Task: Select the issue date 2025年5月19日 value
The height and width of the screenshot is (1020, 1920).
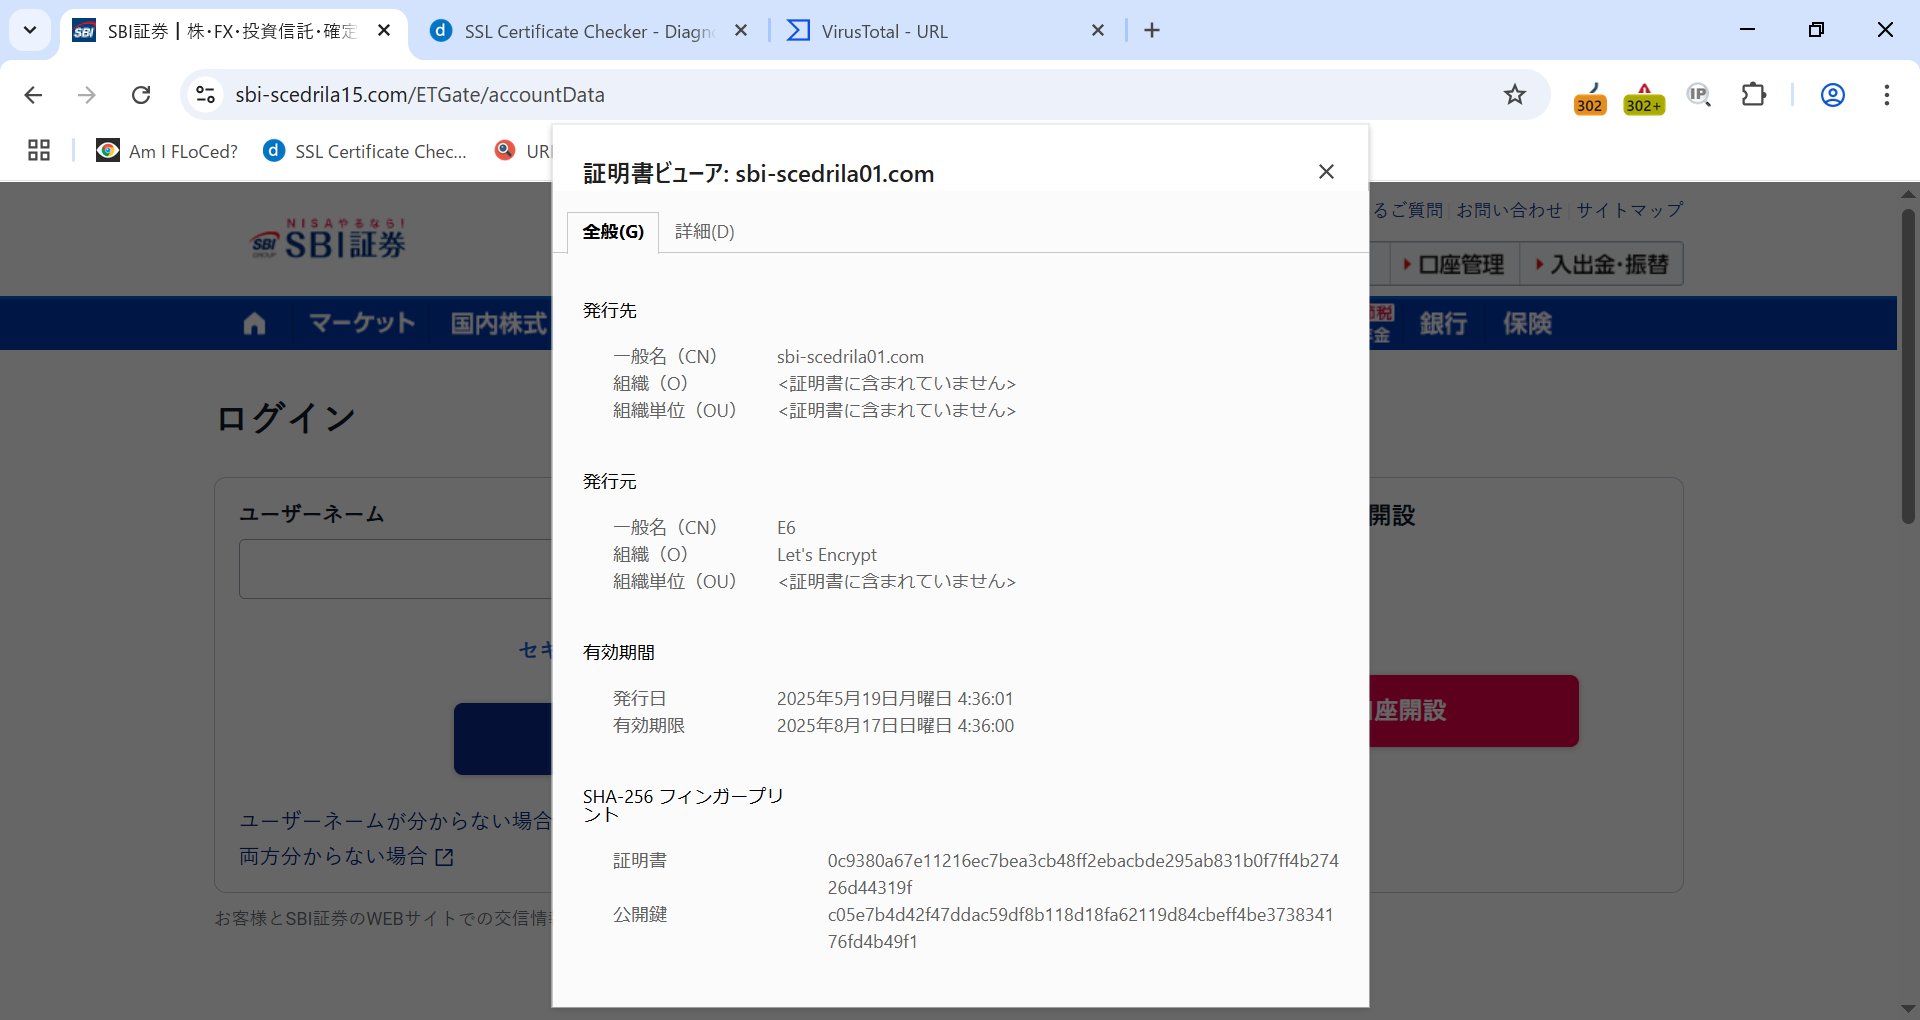Action: [x=895, y=699]
